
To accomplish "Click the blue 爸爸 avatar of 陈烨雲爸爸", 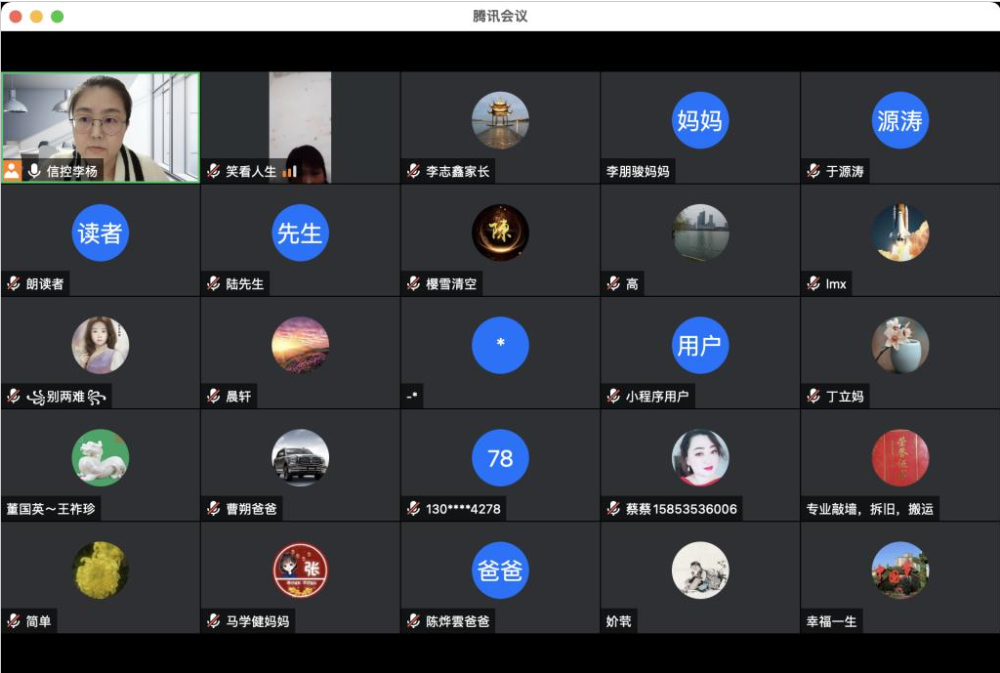I will coord(500,570).
